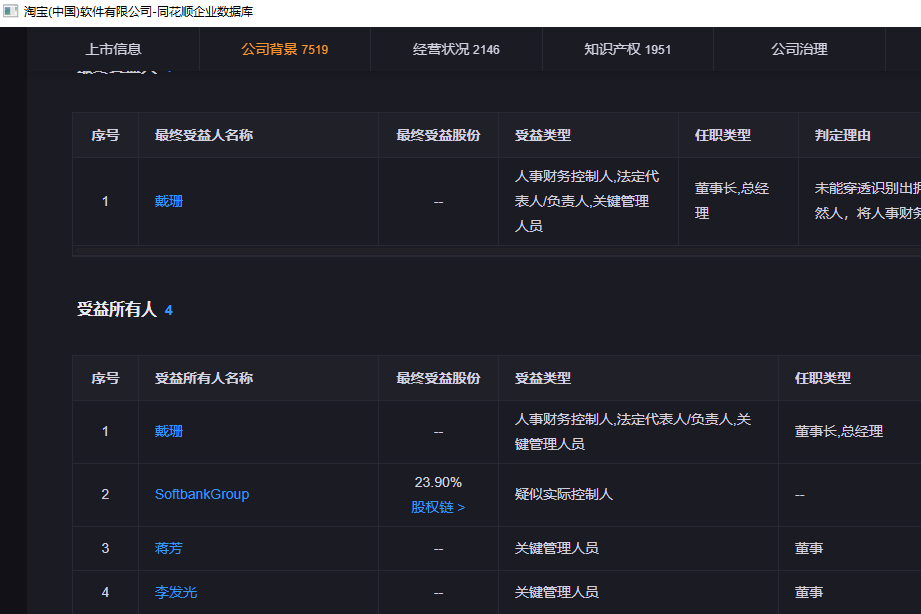Click the window title 淘宝(中国)软件有限公司-同花顺企业数据库

click(x=138, y=12)
